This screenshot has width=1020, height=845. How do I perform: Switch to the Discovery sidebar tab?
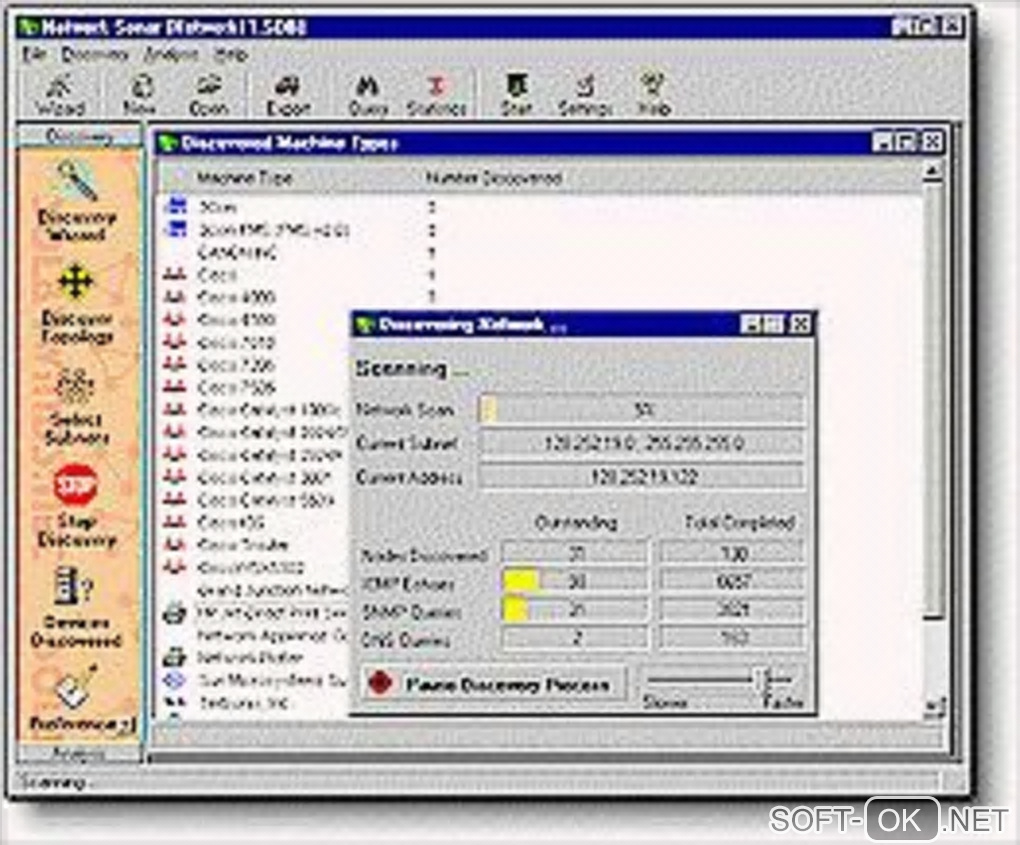click(79, 137)
